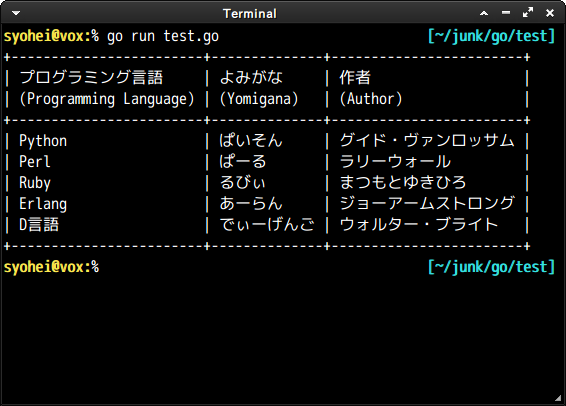Click the header 'プログラミング言語'
This screenshot has width=566, height=406.
coord(91,77)
